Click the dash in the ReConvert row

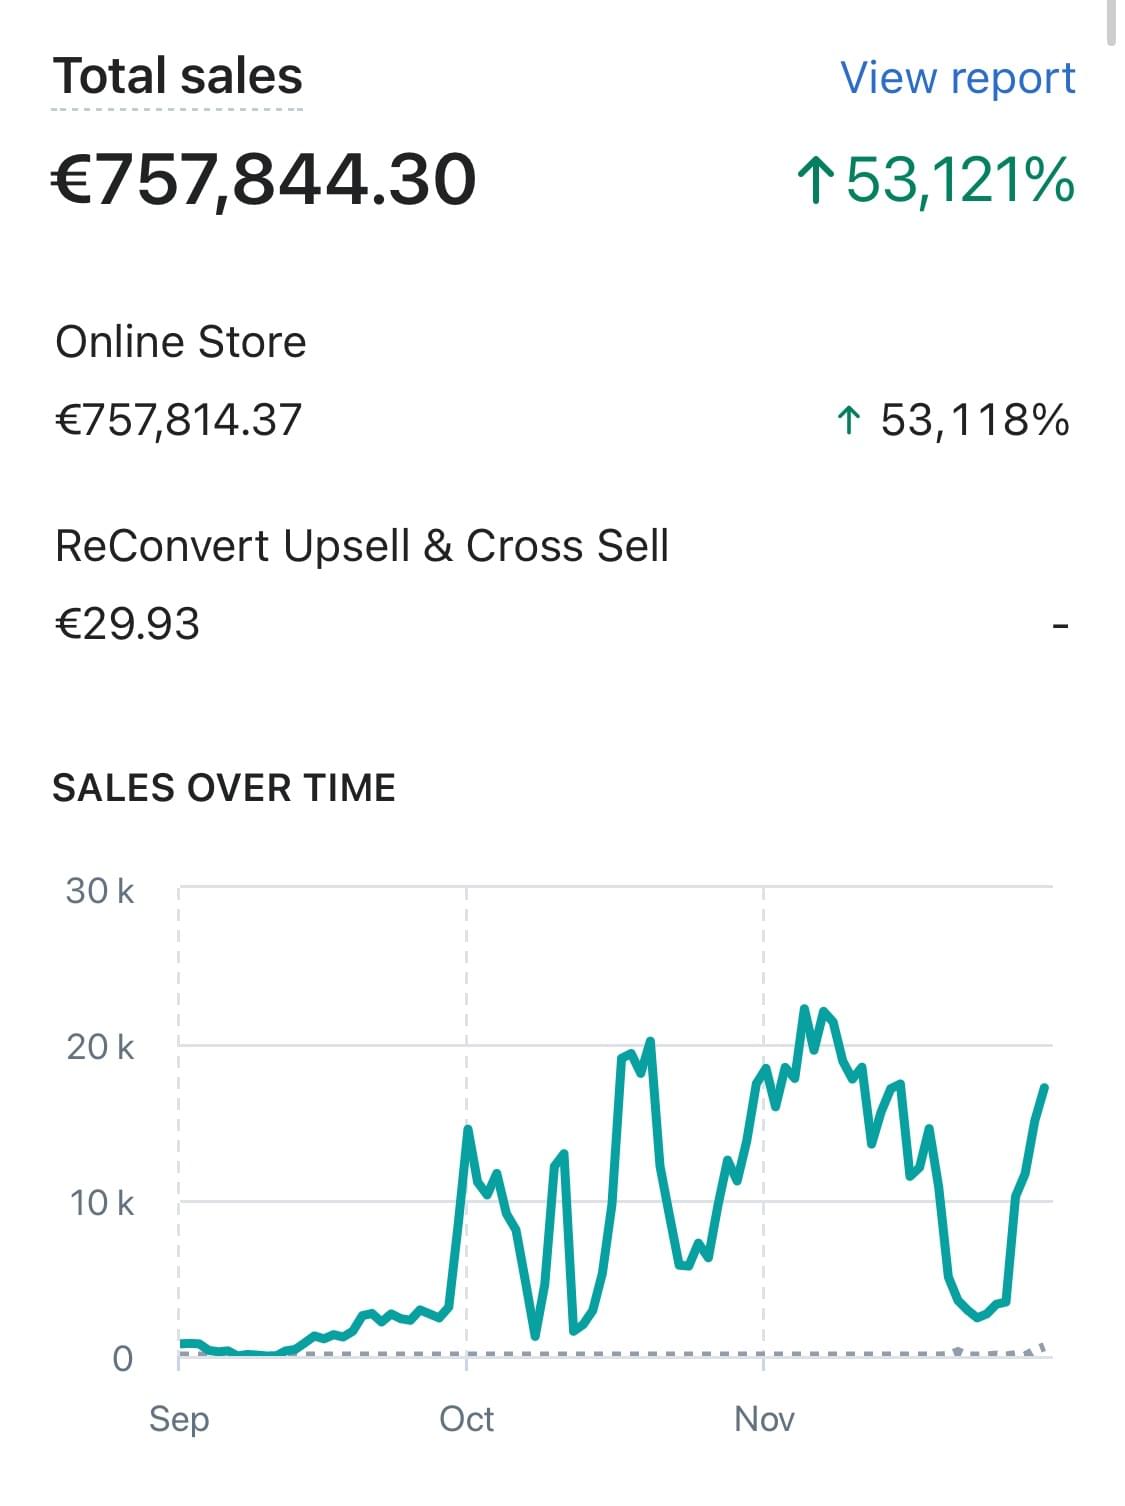1061,627
